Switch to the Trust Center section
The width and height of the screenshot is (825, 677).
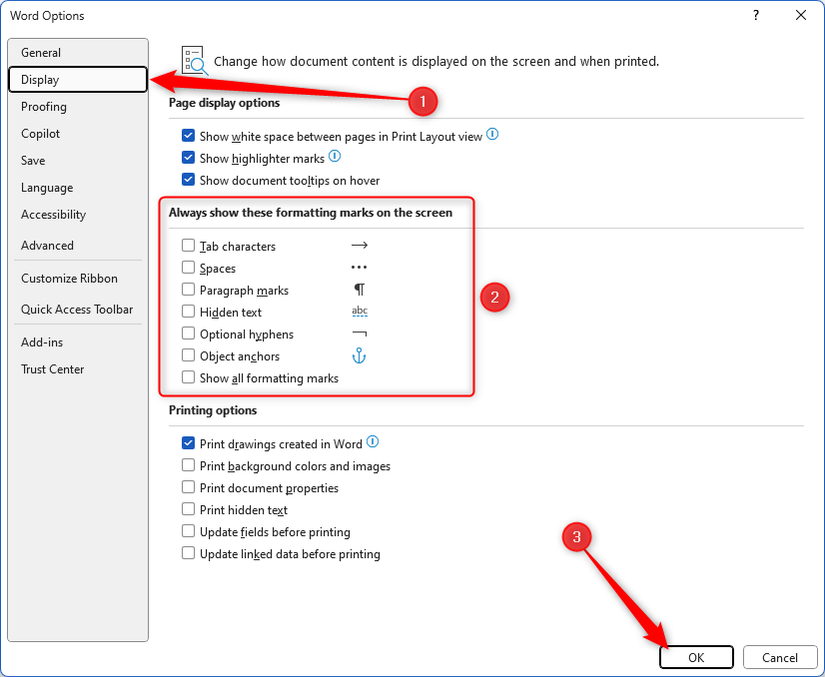pyautogui.click(x=52, y=369)
